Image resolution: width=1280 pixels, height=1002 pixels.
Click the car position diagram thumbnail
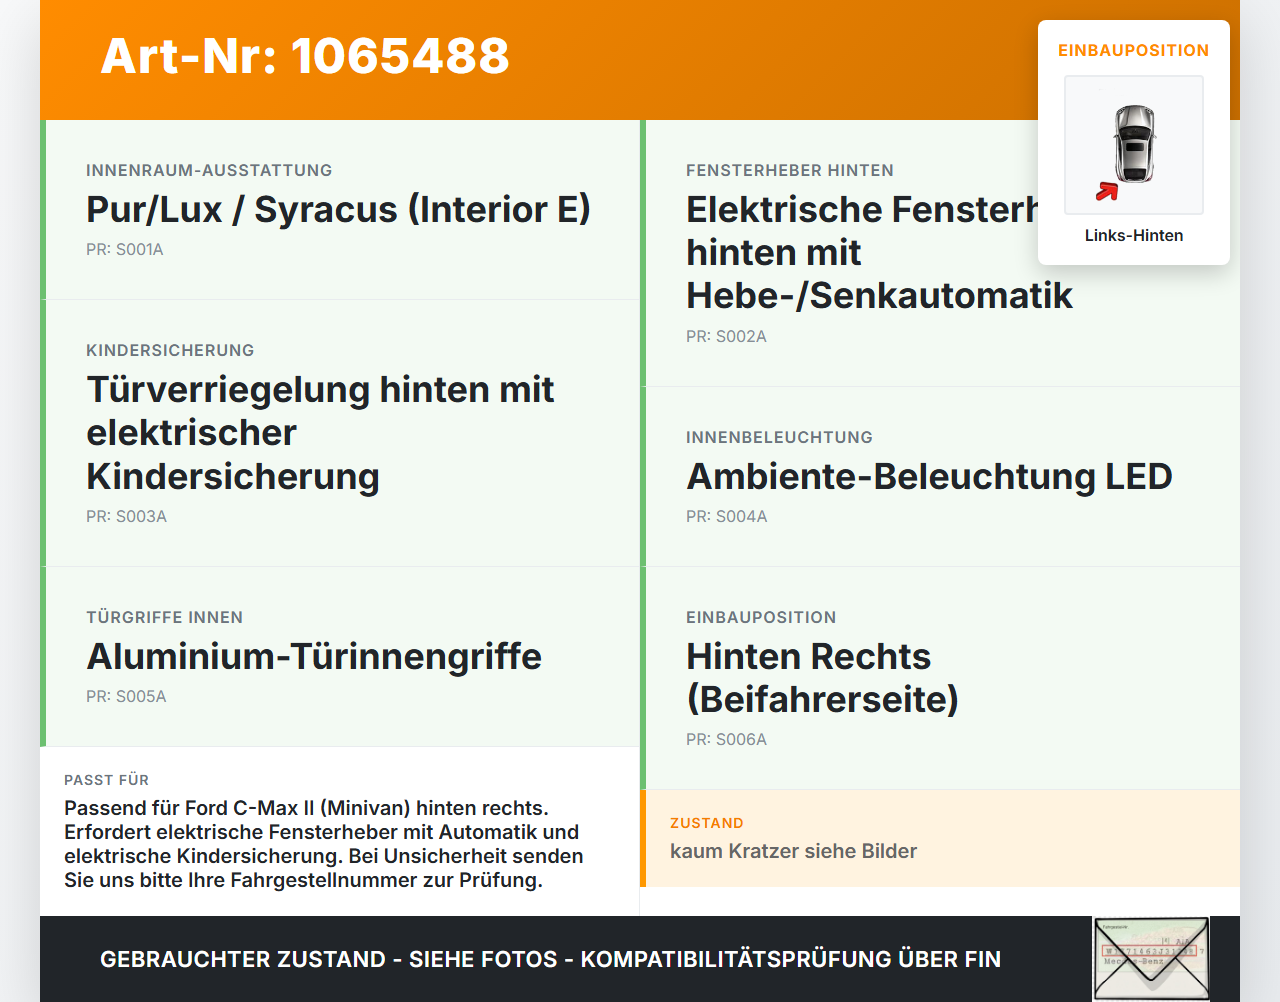coord(1134,145)
